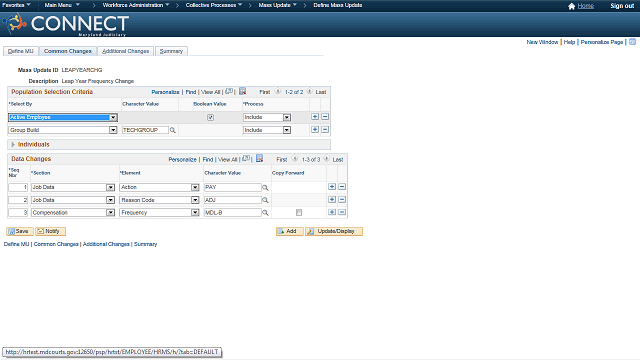Switch to the Summary tab
Screen dimensions: 640x360
click(x=171, y=51)
